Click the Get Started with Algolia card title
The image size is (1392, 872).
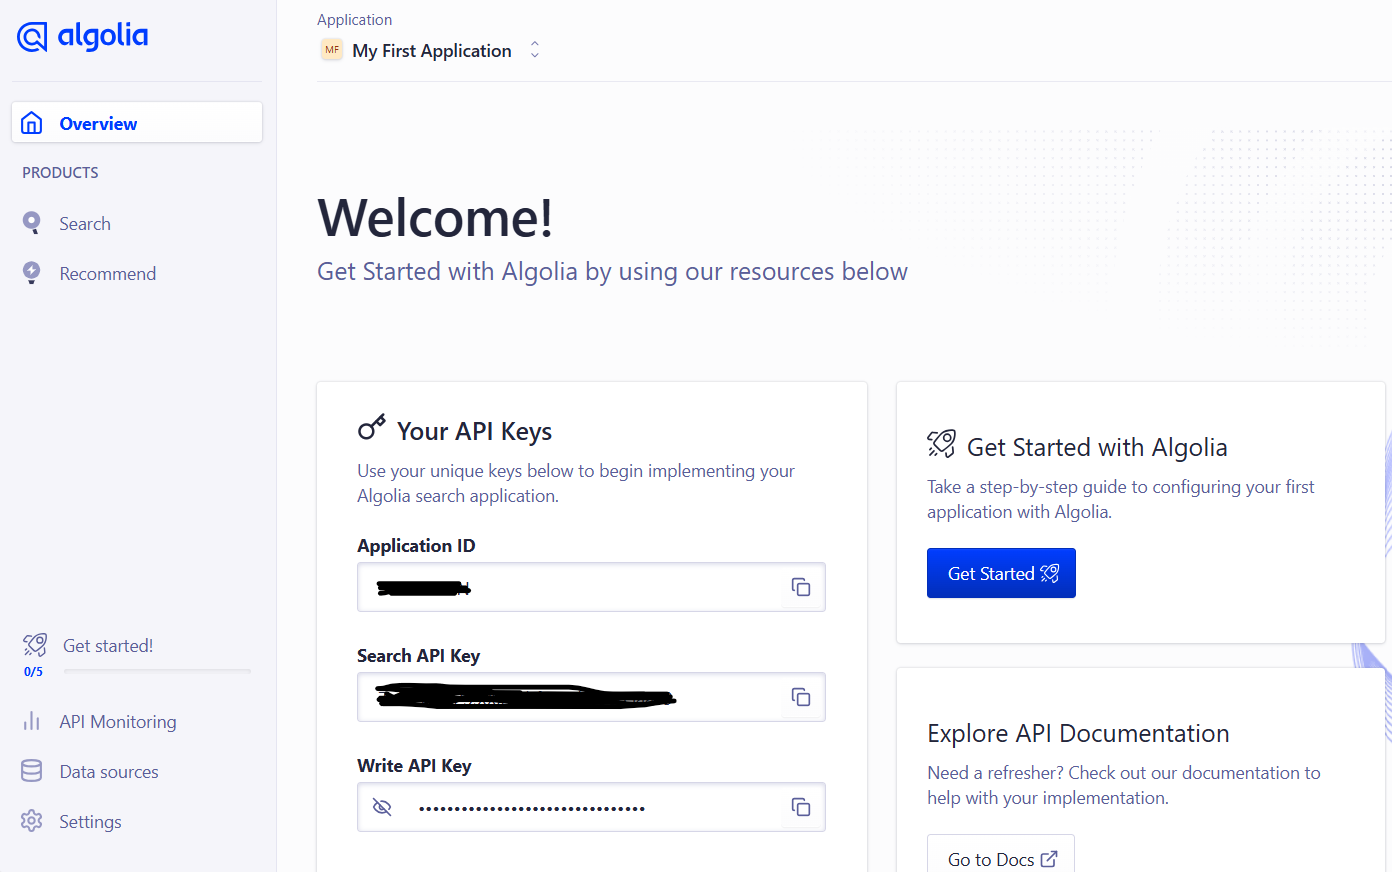[x=1097, y=447]
